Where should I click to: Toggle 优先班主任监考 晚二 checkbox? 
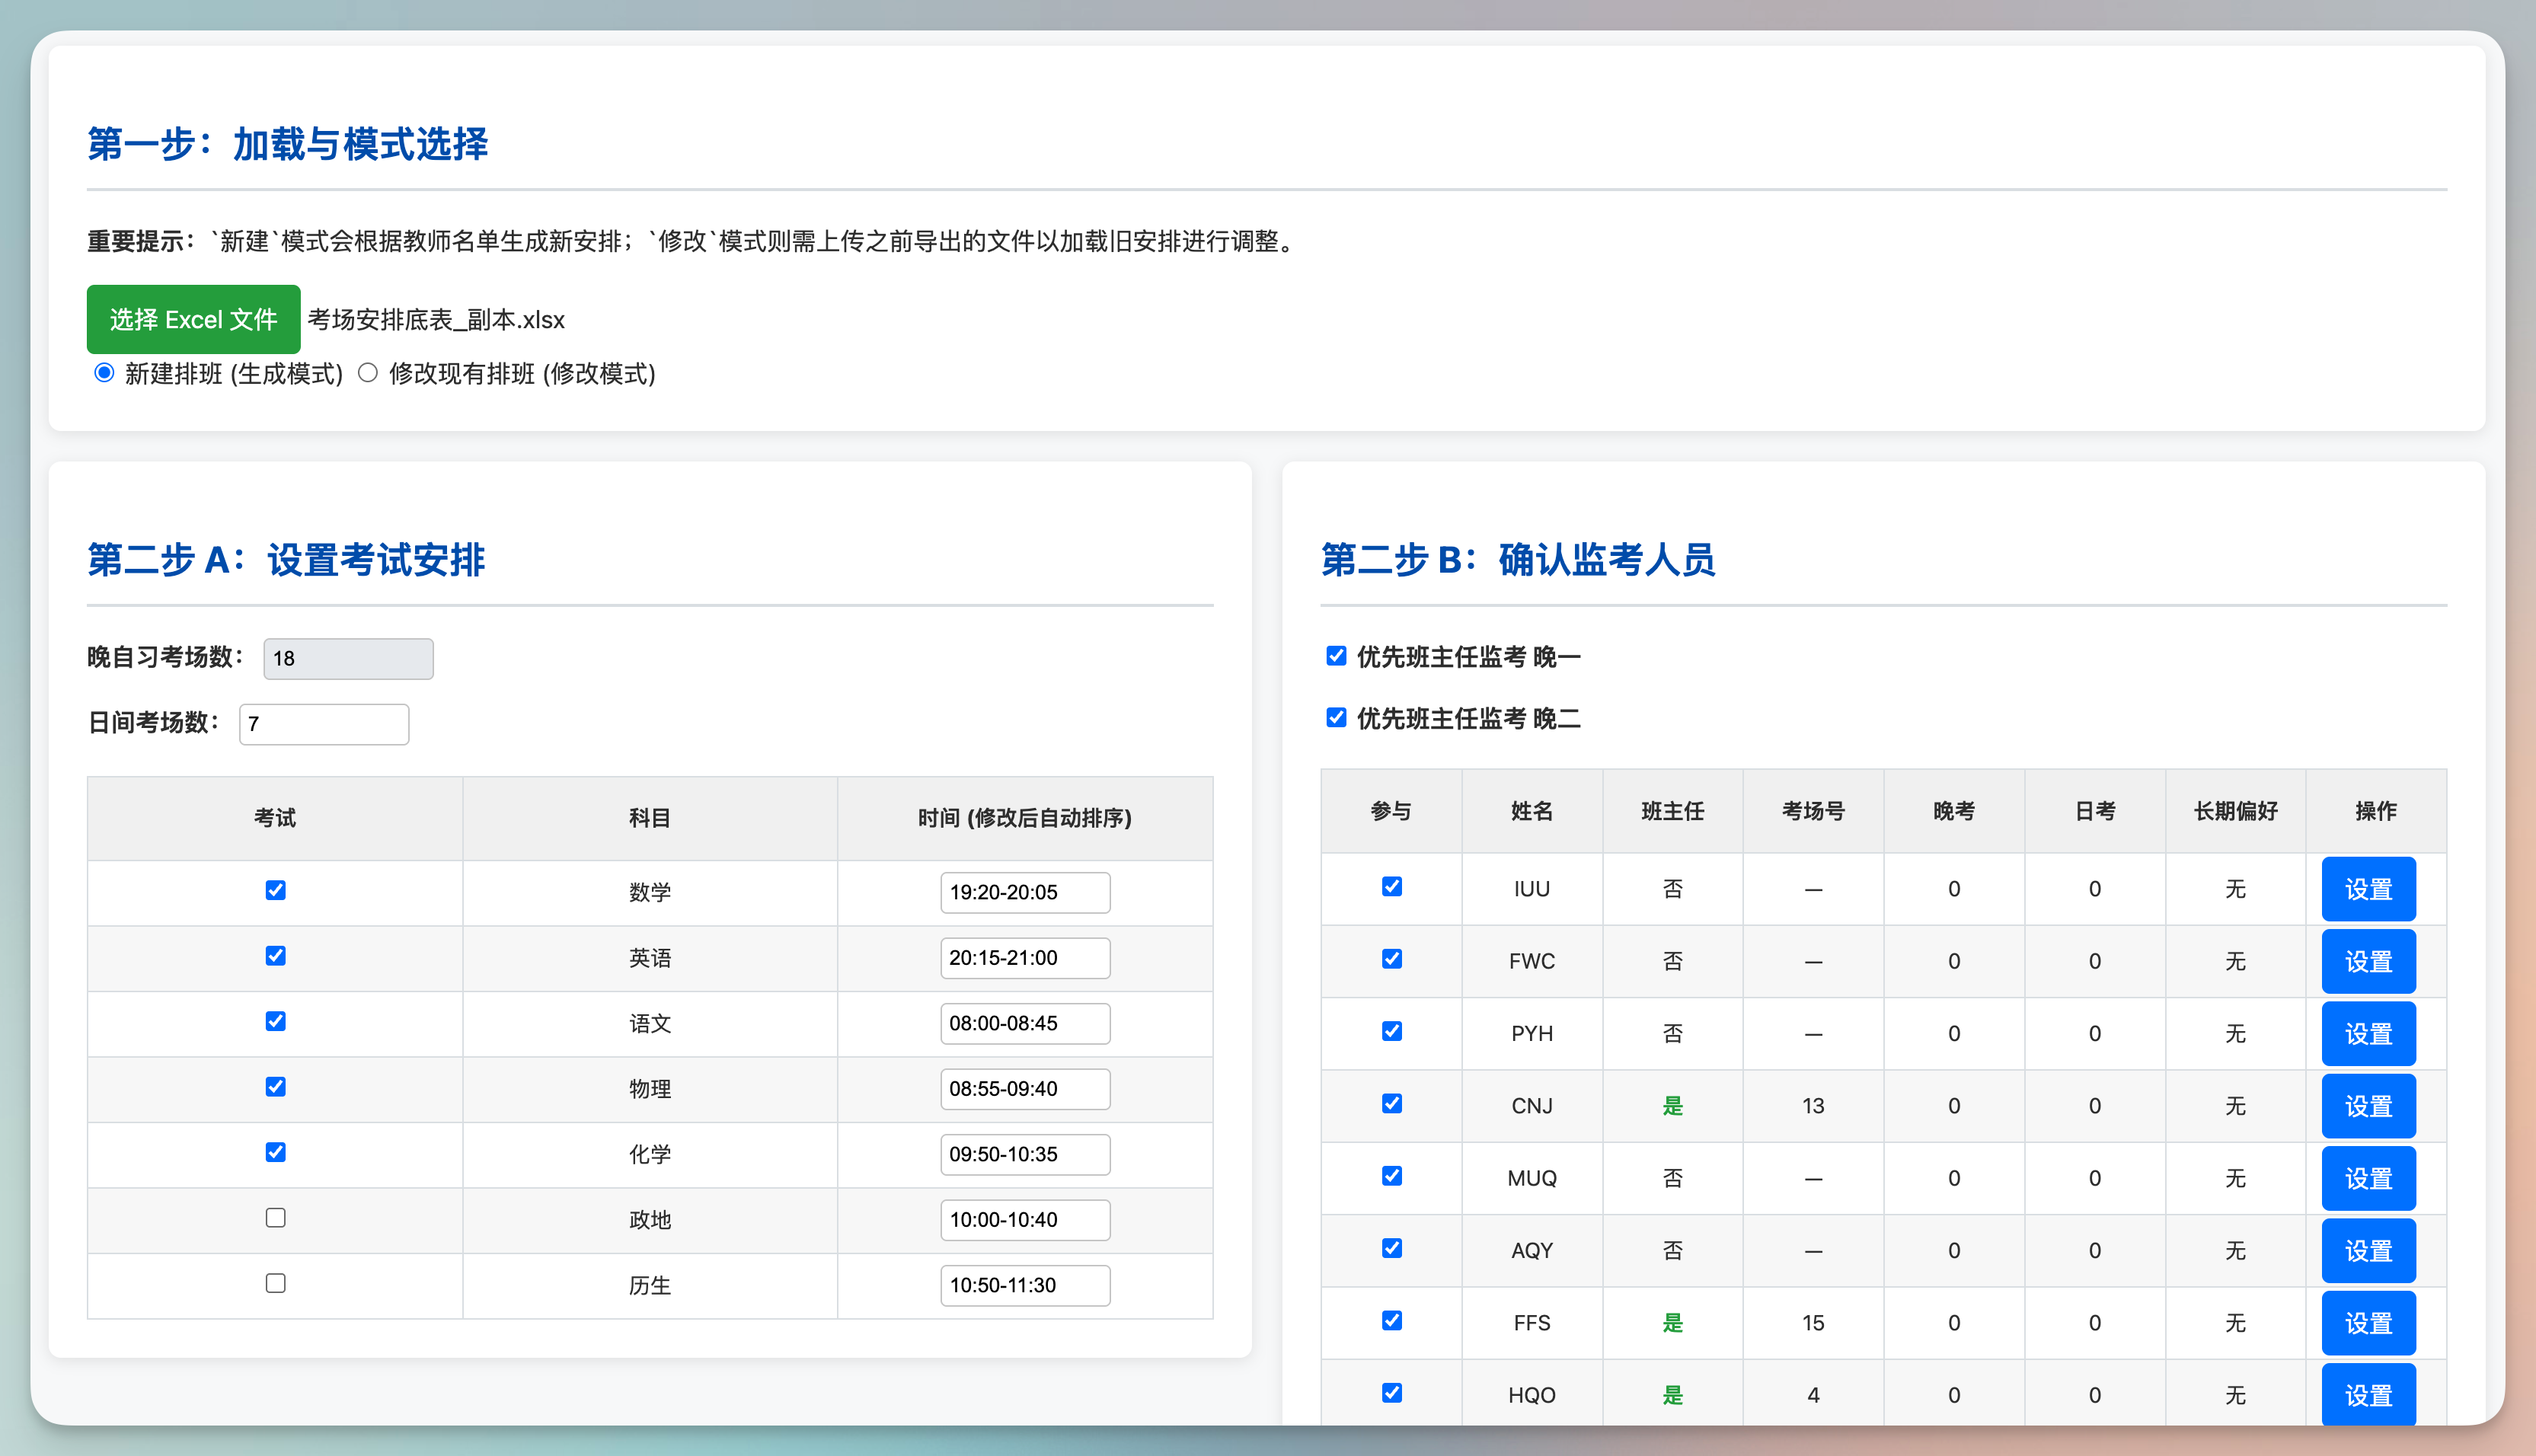click(x=1336, y=717)
